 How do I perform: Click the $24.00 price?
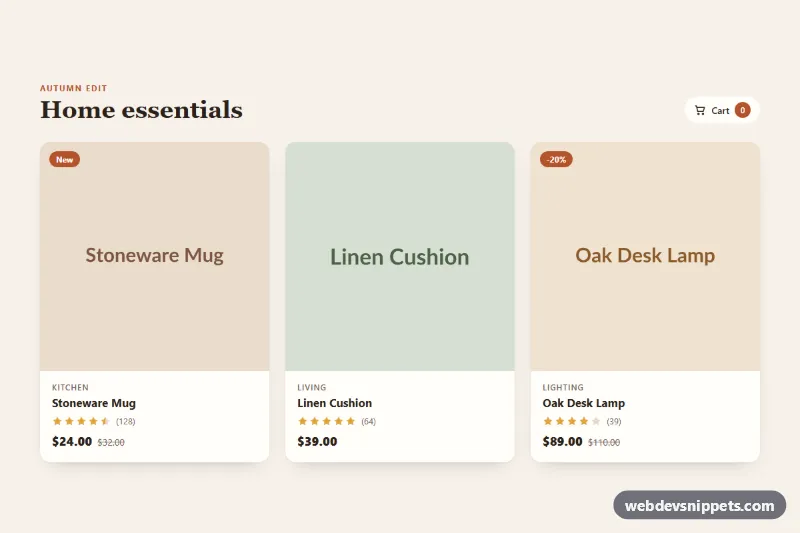pos(72,442)
